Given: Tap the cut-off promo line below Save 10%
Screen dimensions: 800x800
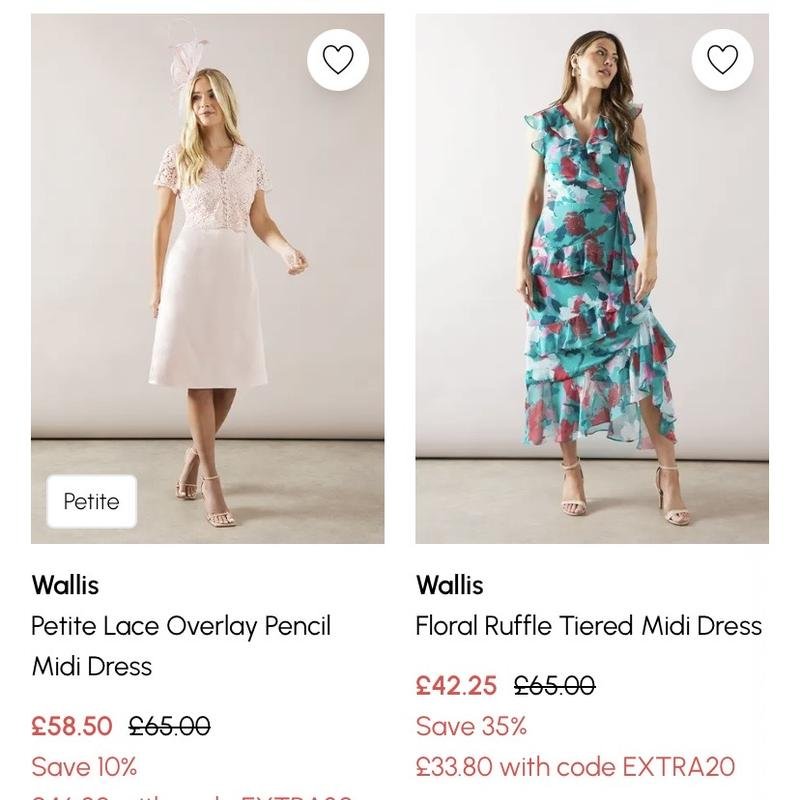Looking at the screenshot, I should 192,796.
